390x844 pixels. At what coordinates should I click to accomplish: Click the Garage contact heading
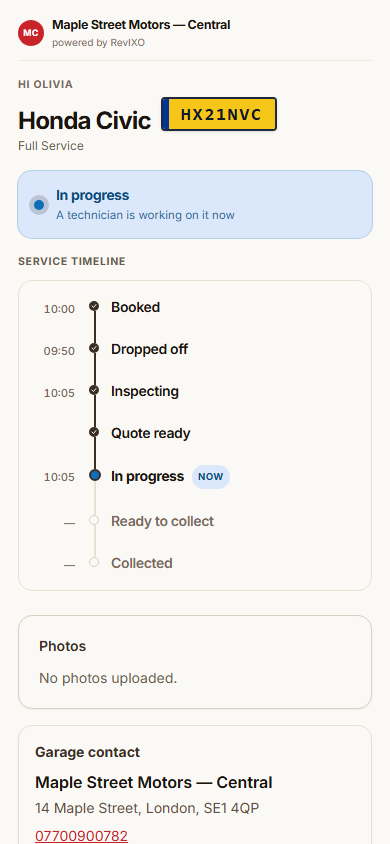pos(87,752)
